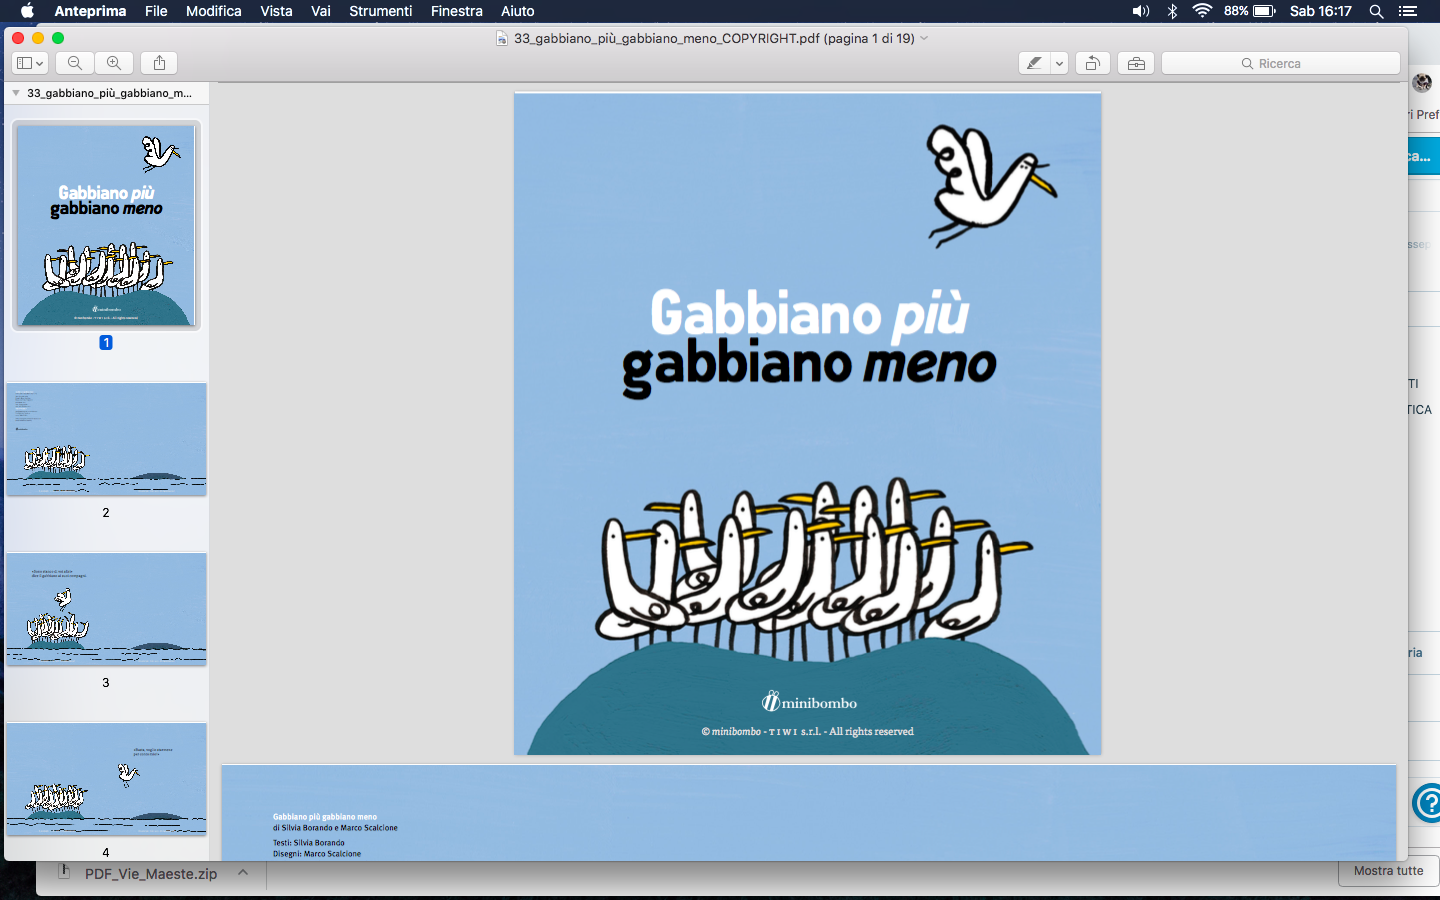Open document title dropdown chevron
Viewport: 1440px width, 900px height.
924,38
